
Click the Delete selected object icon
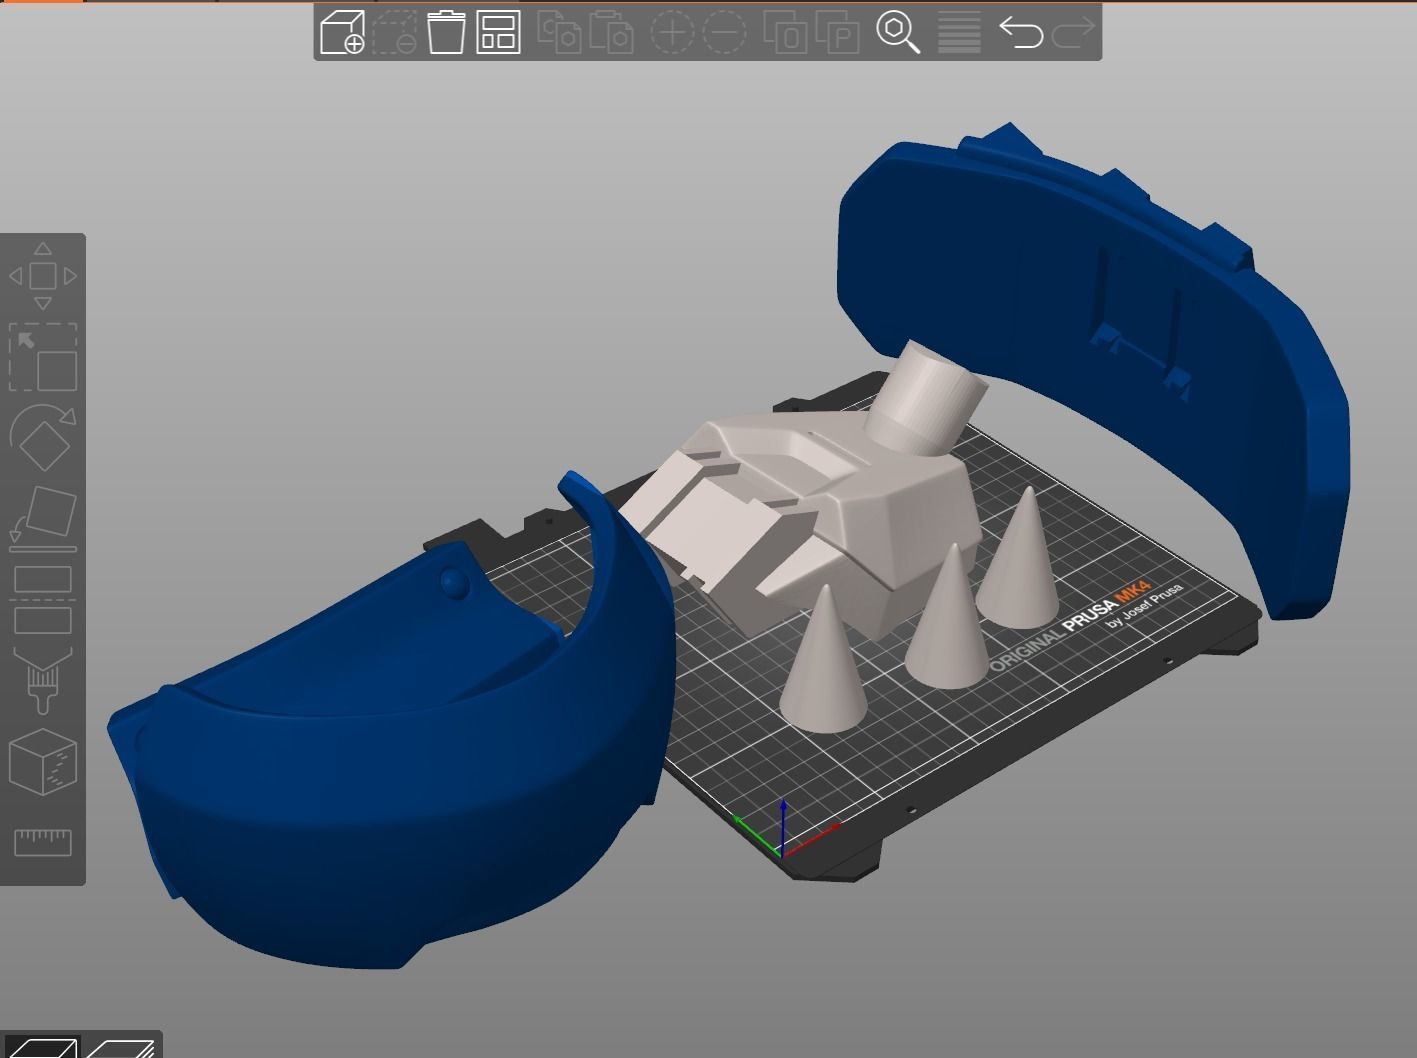pos(395,32)
